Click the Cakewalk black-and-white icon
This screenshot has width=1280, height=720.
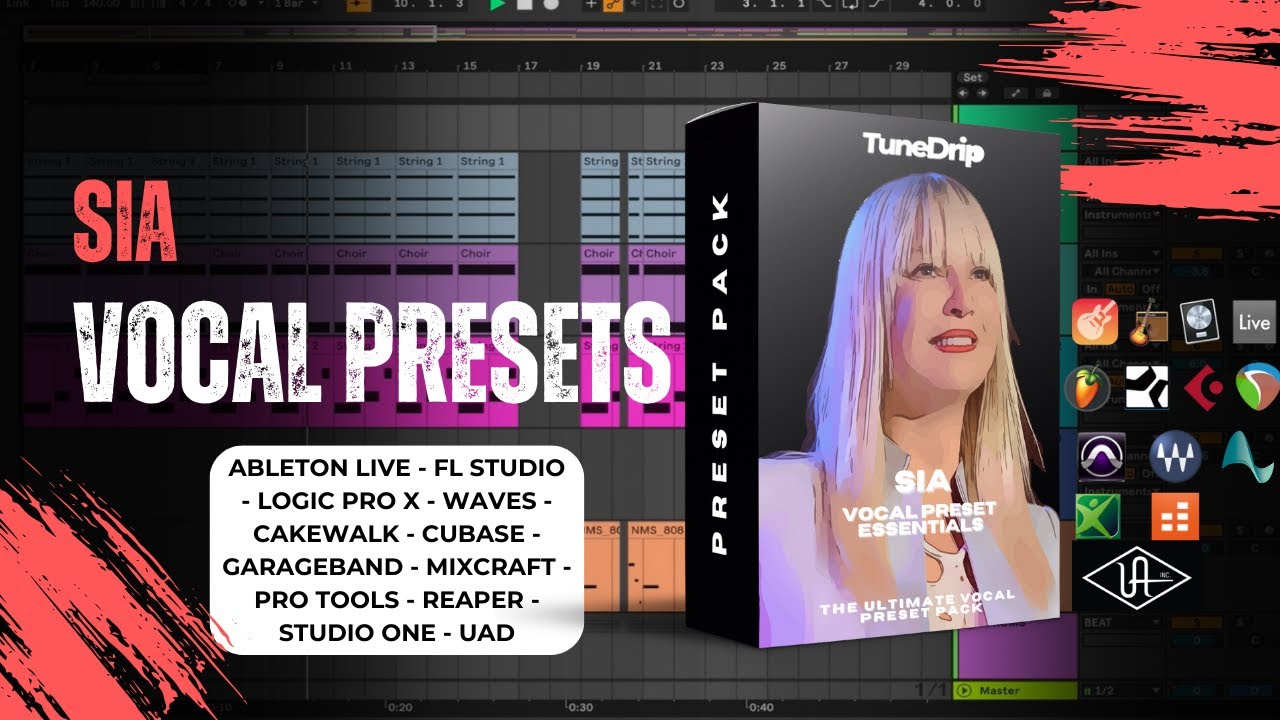1147,387
